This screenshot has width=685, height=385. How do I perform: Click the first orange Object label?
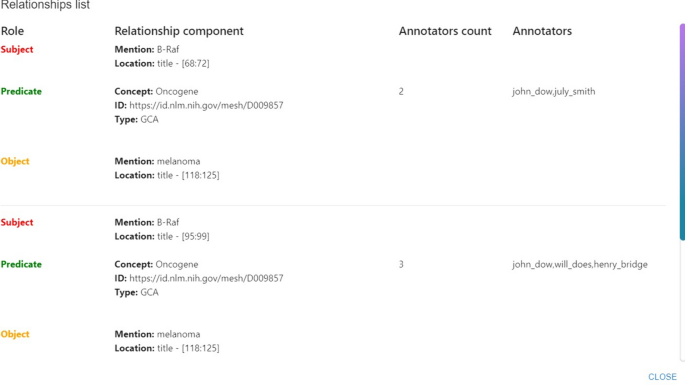15,161
